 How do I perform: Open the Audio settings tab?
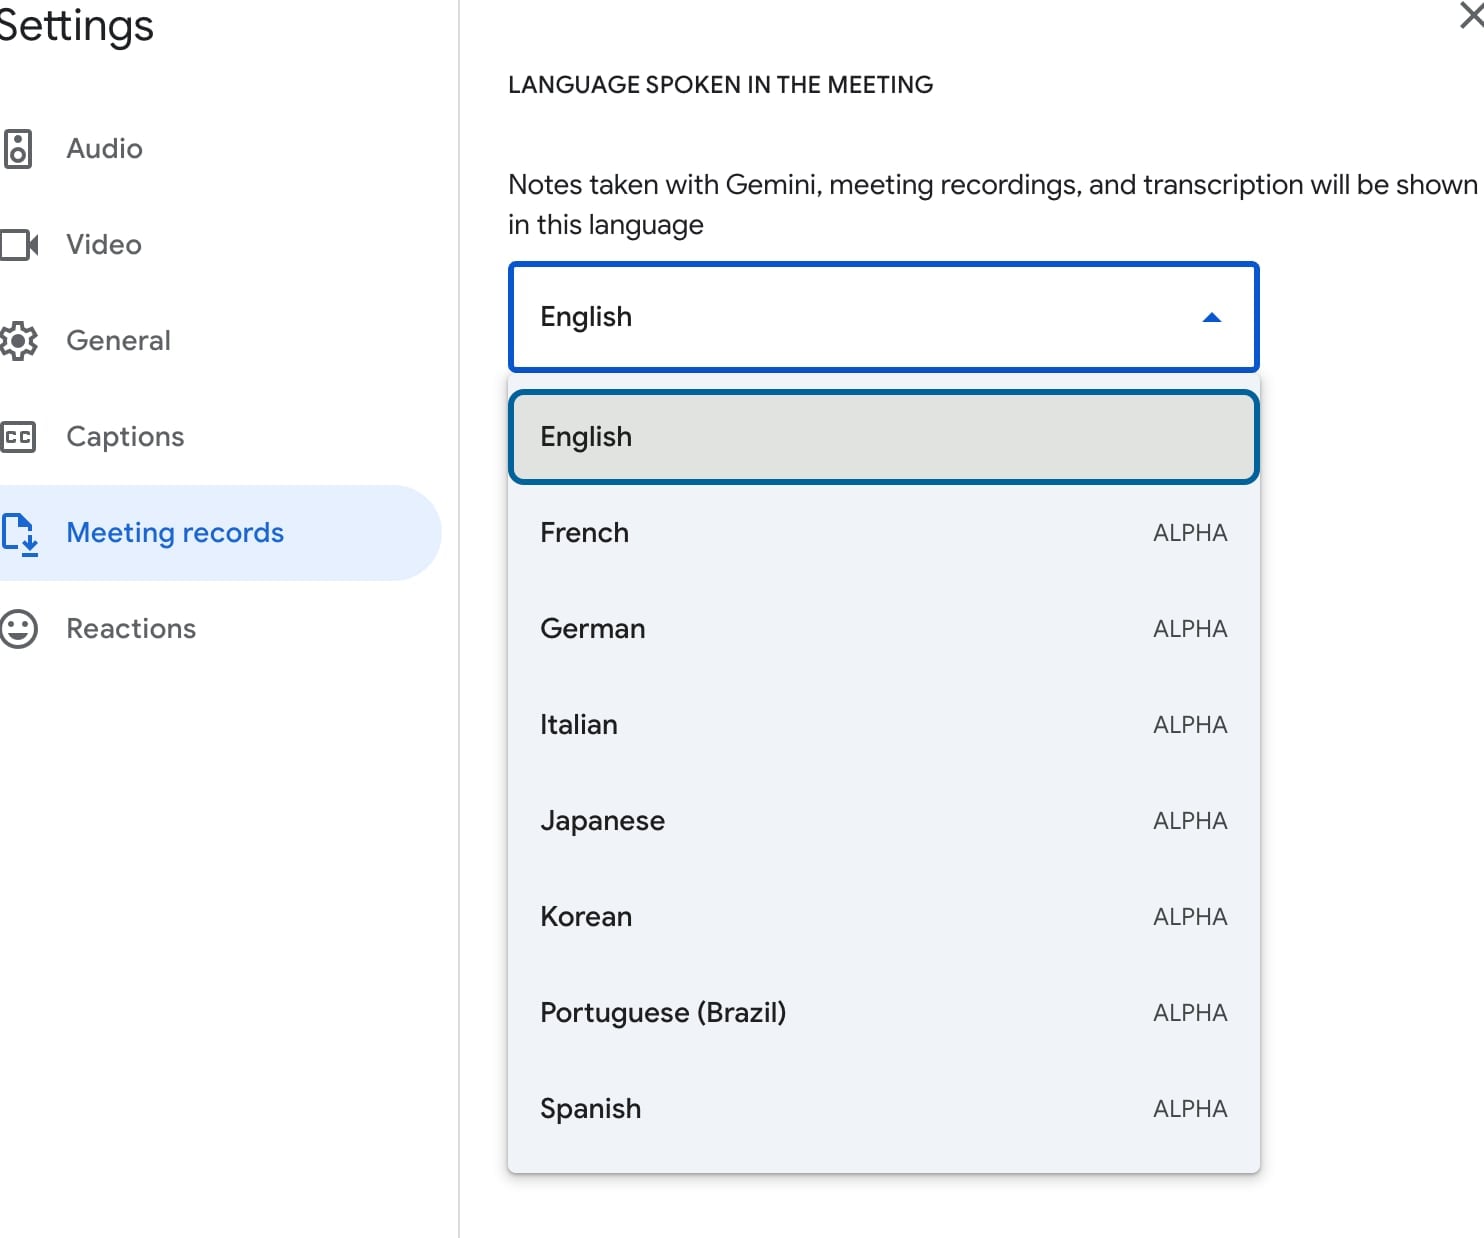[220, 149]
